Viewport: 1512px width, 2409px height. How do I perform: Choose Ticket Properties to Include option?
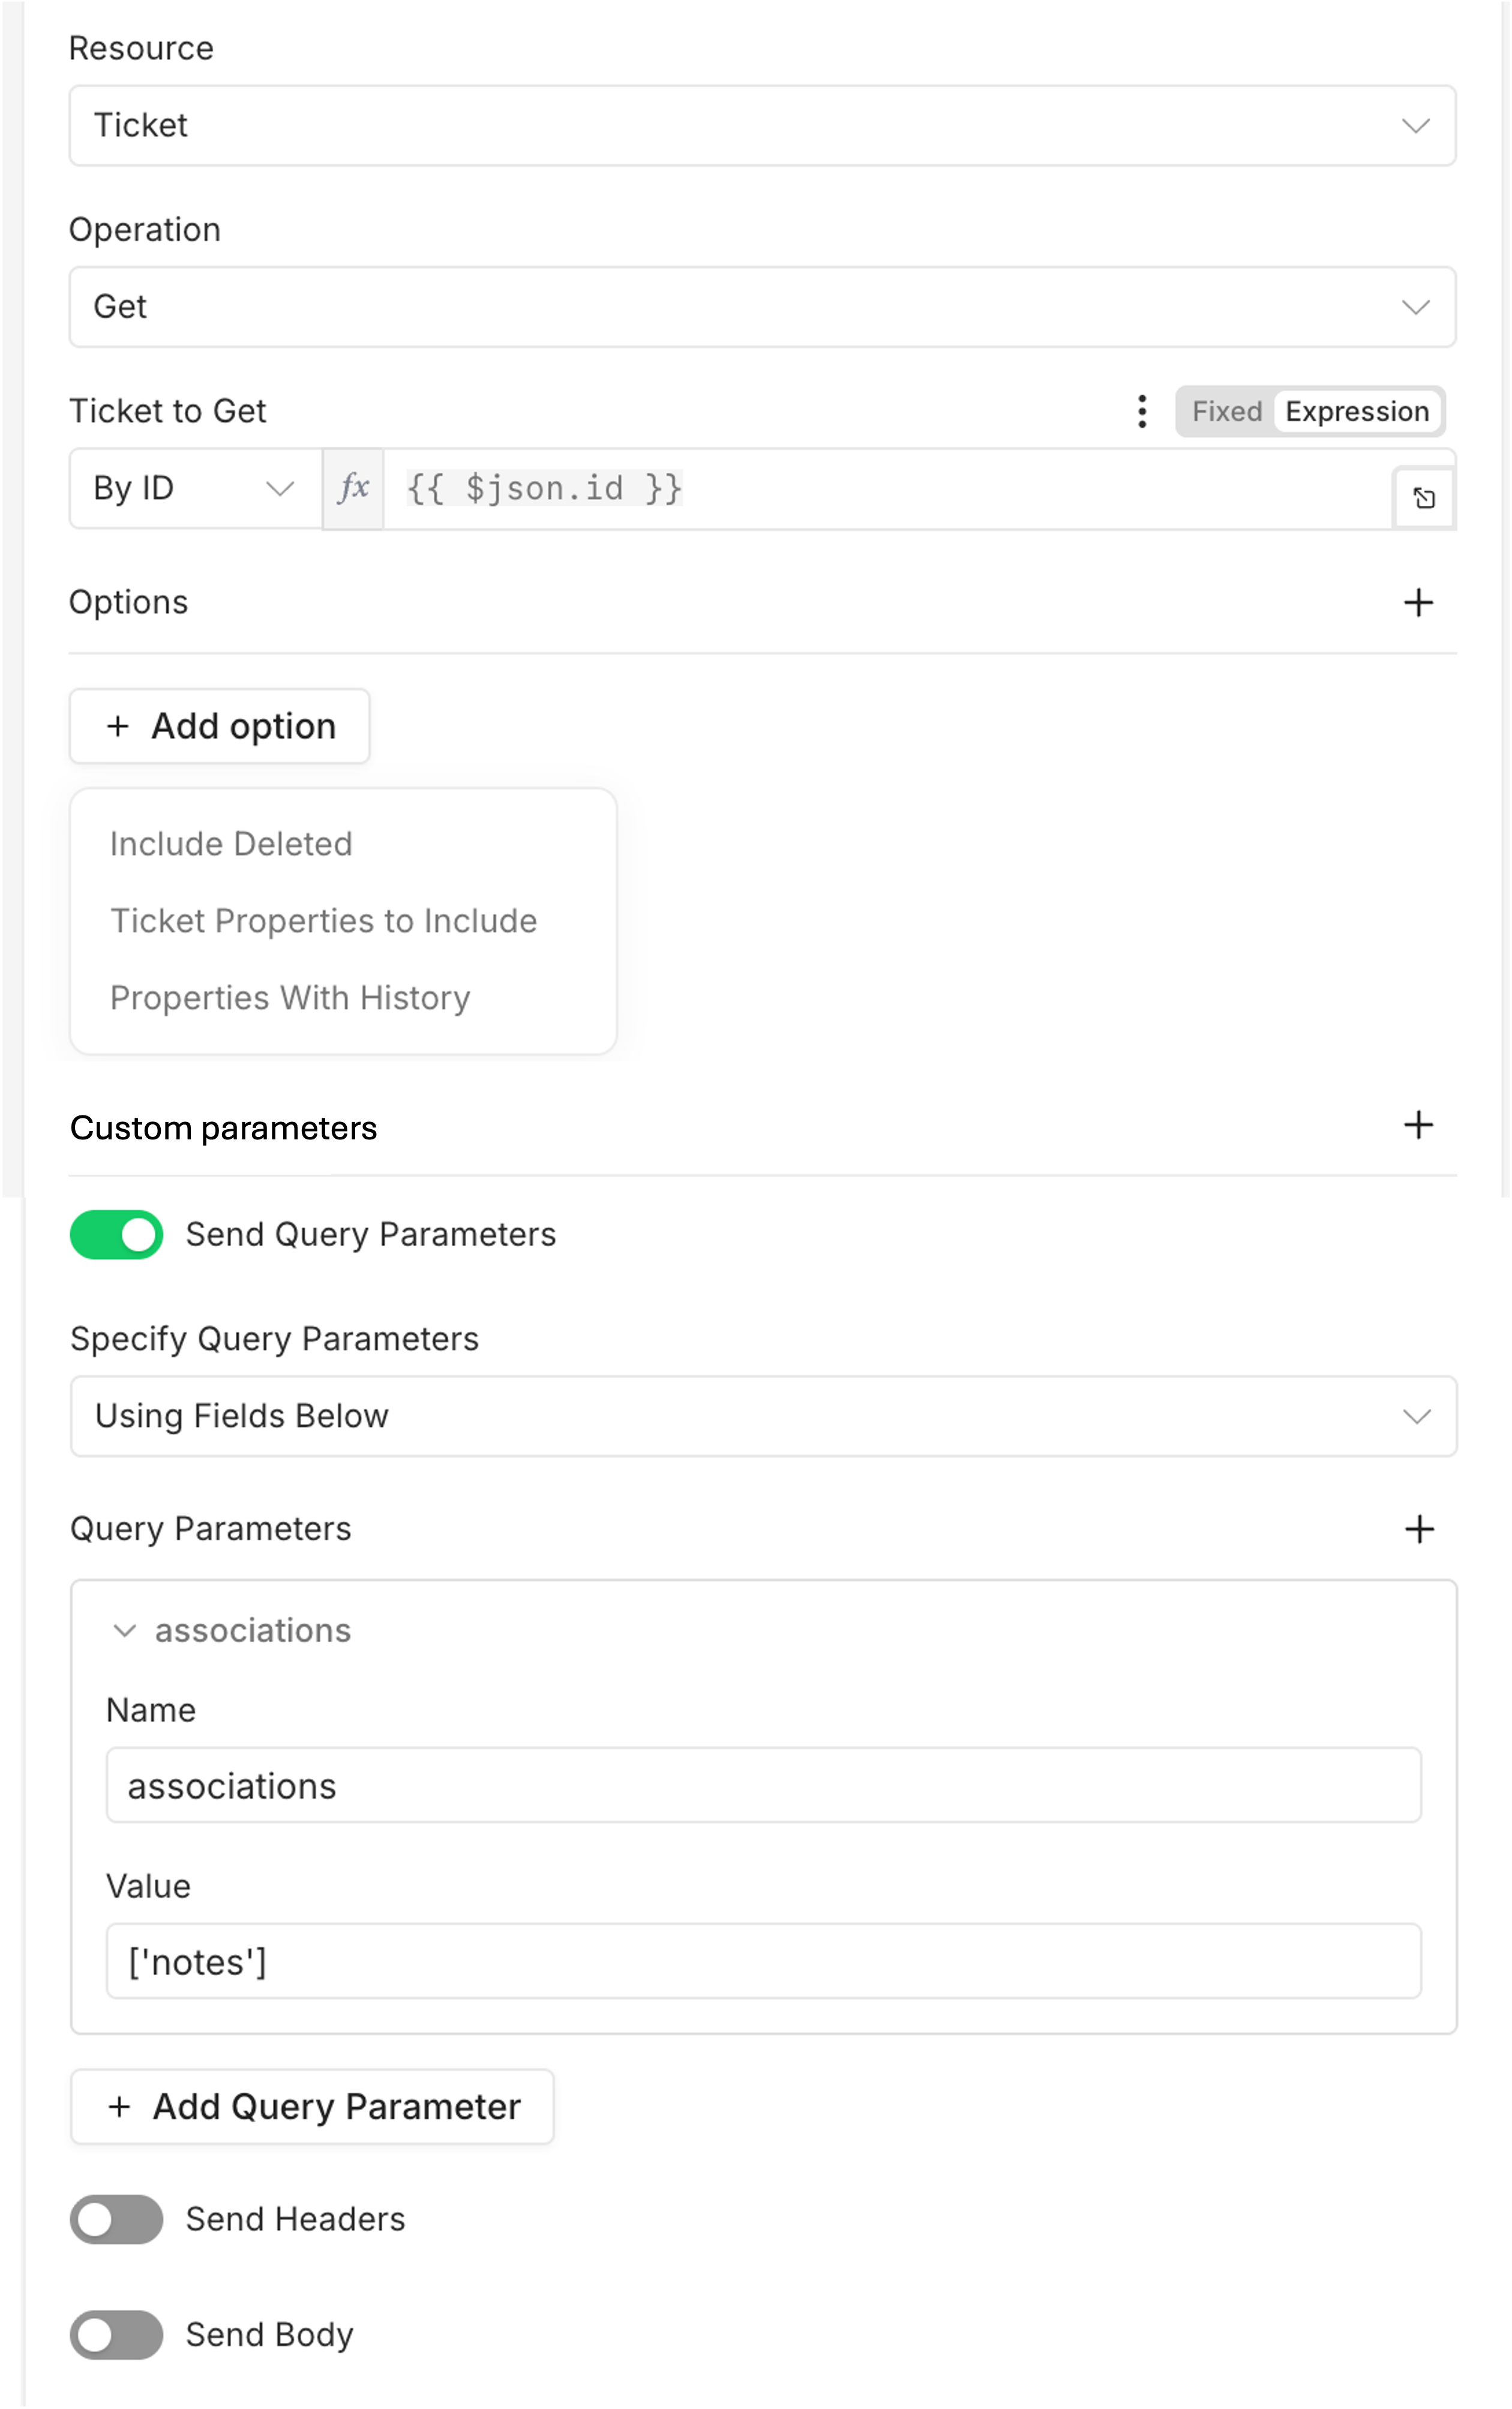(324, 921)
